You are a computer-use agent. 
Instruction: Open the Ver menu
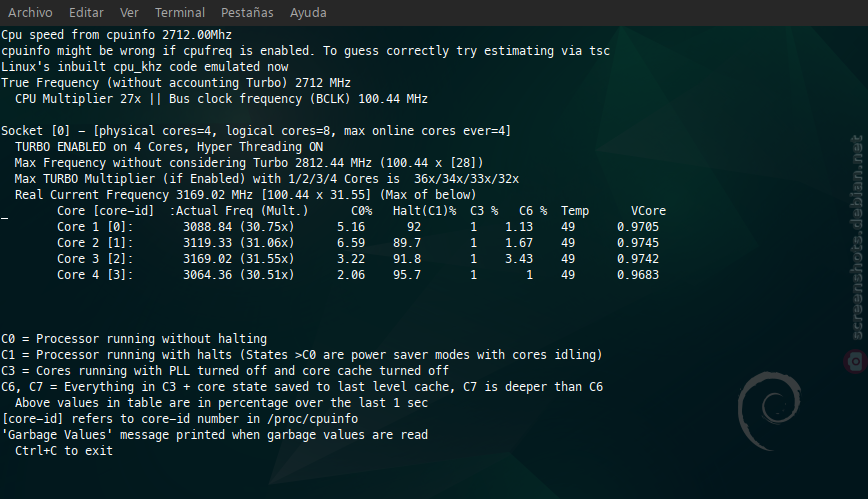(x=129, y=12)
